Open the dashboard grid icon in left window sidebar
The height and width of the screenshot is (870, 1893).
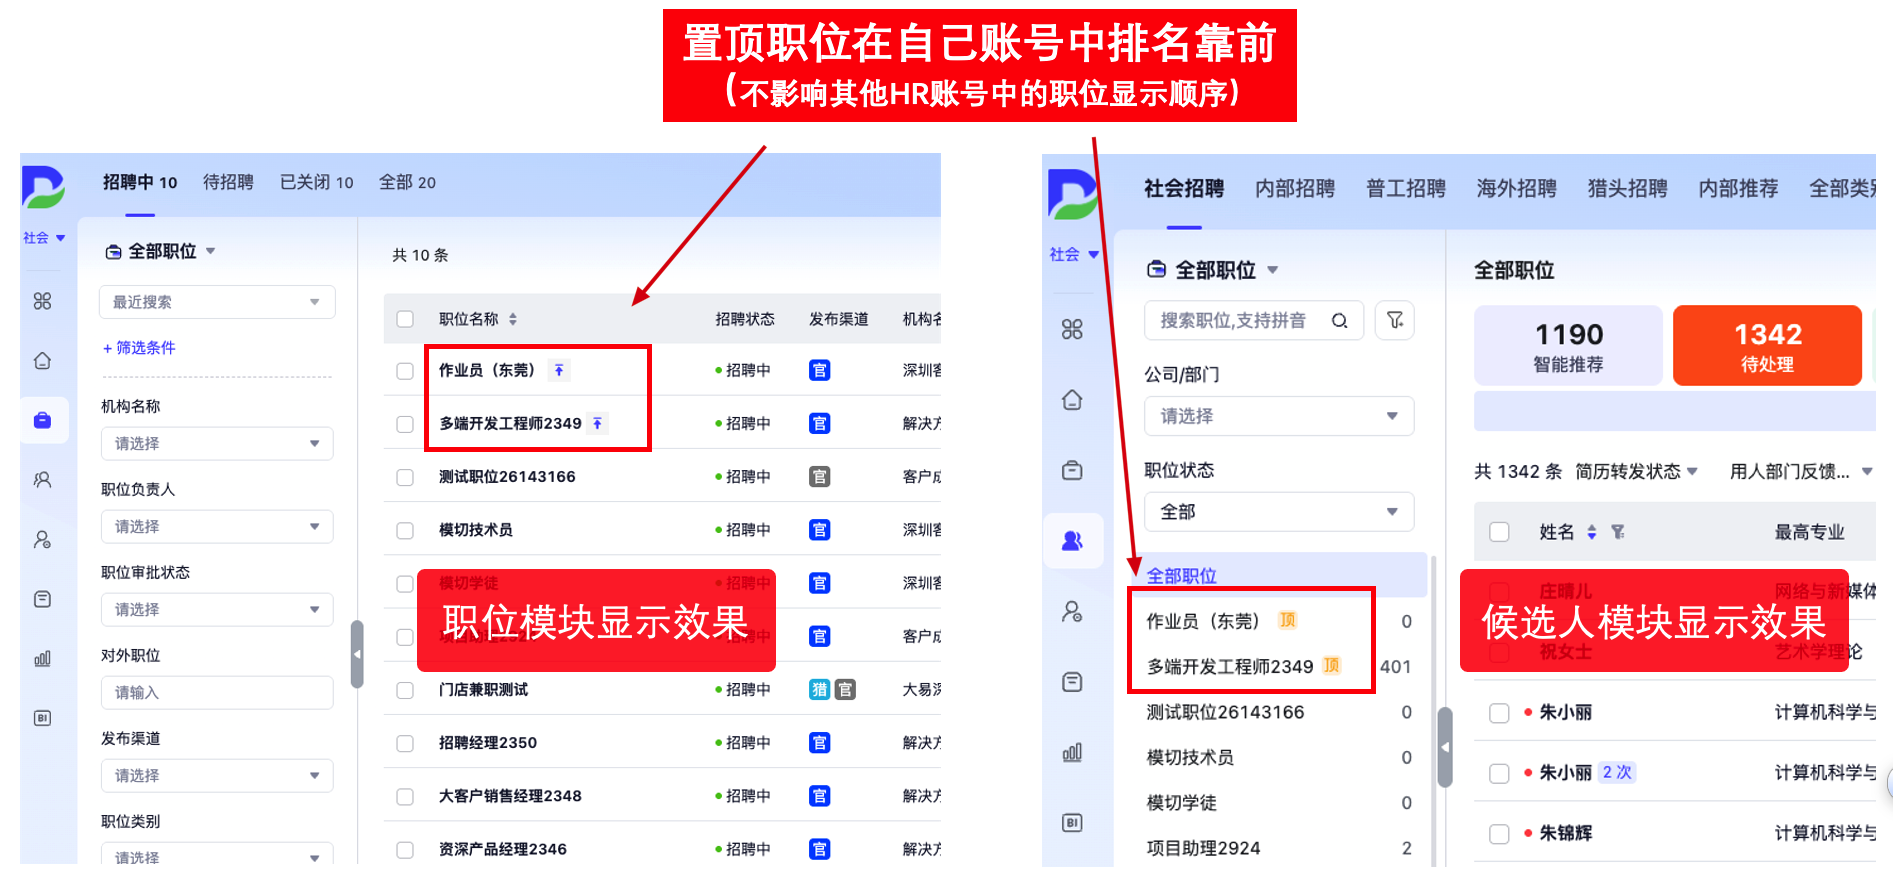pyautogui.click(x=42, y=301)
